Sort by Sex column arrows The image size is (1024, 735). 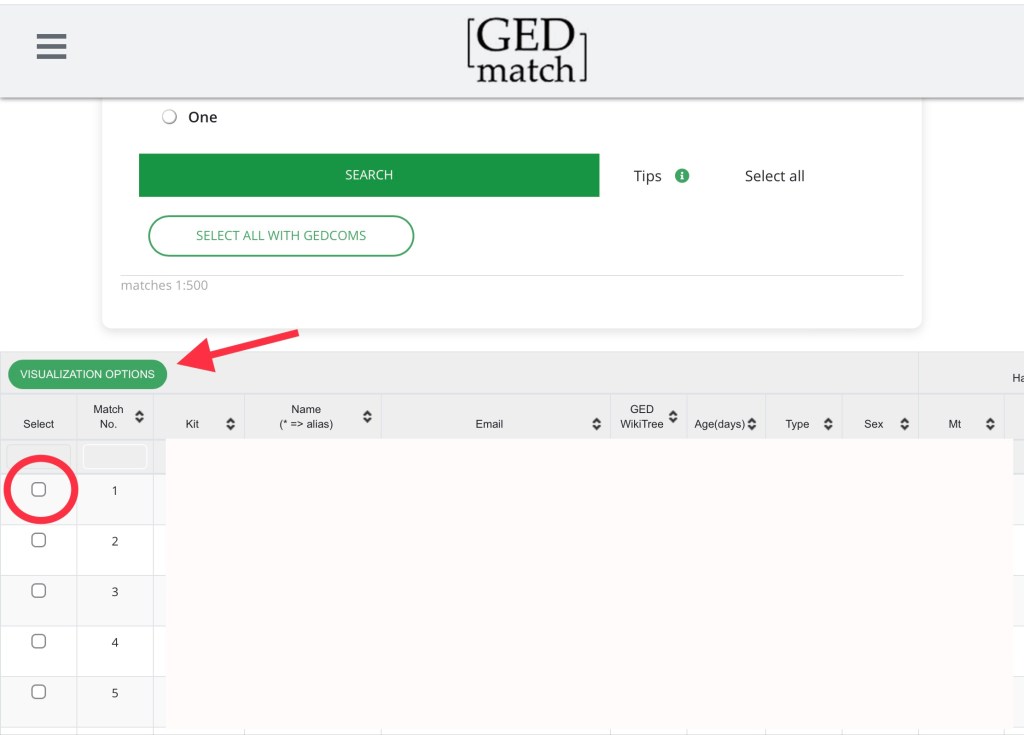904,424
